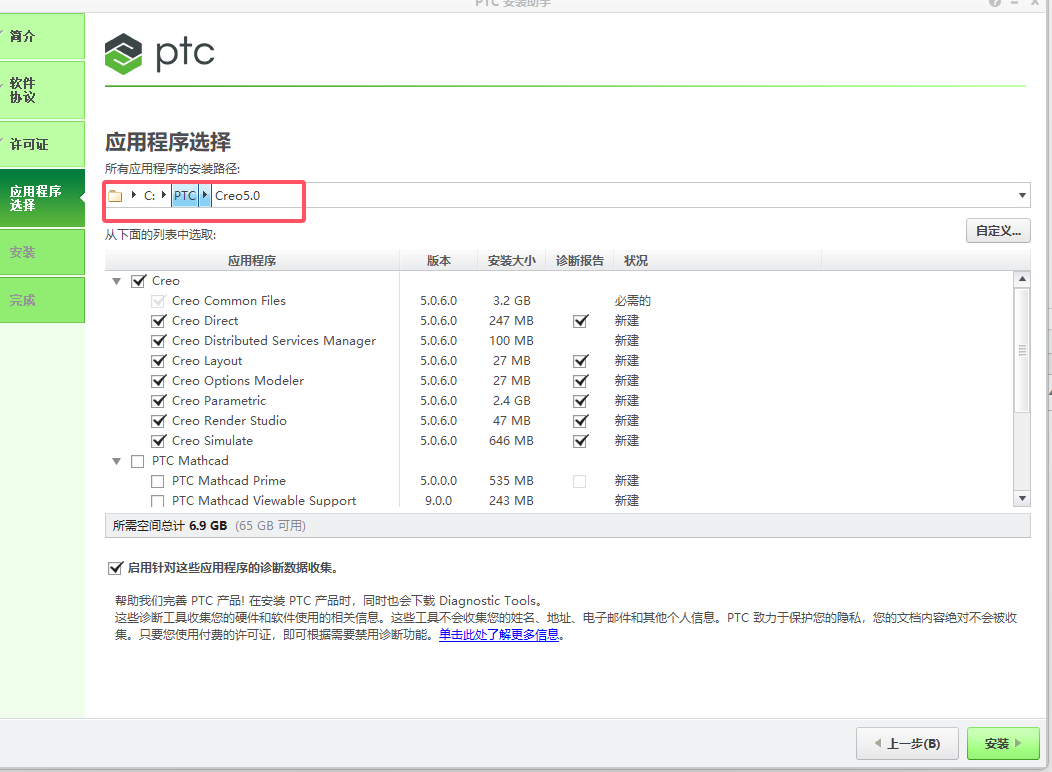Select 安装 step in sidebar
1052x772 pixels.
[x=42, y=252]
